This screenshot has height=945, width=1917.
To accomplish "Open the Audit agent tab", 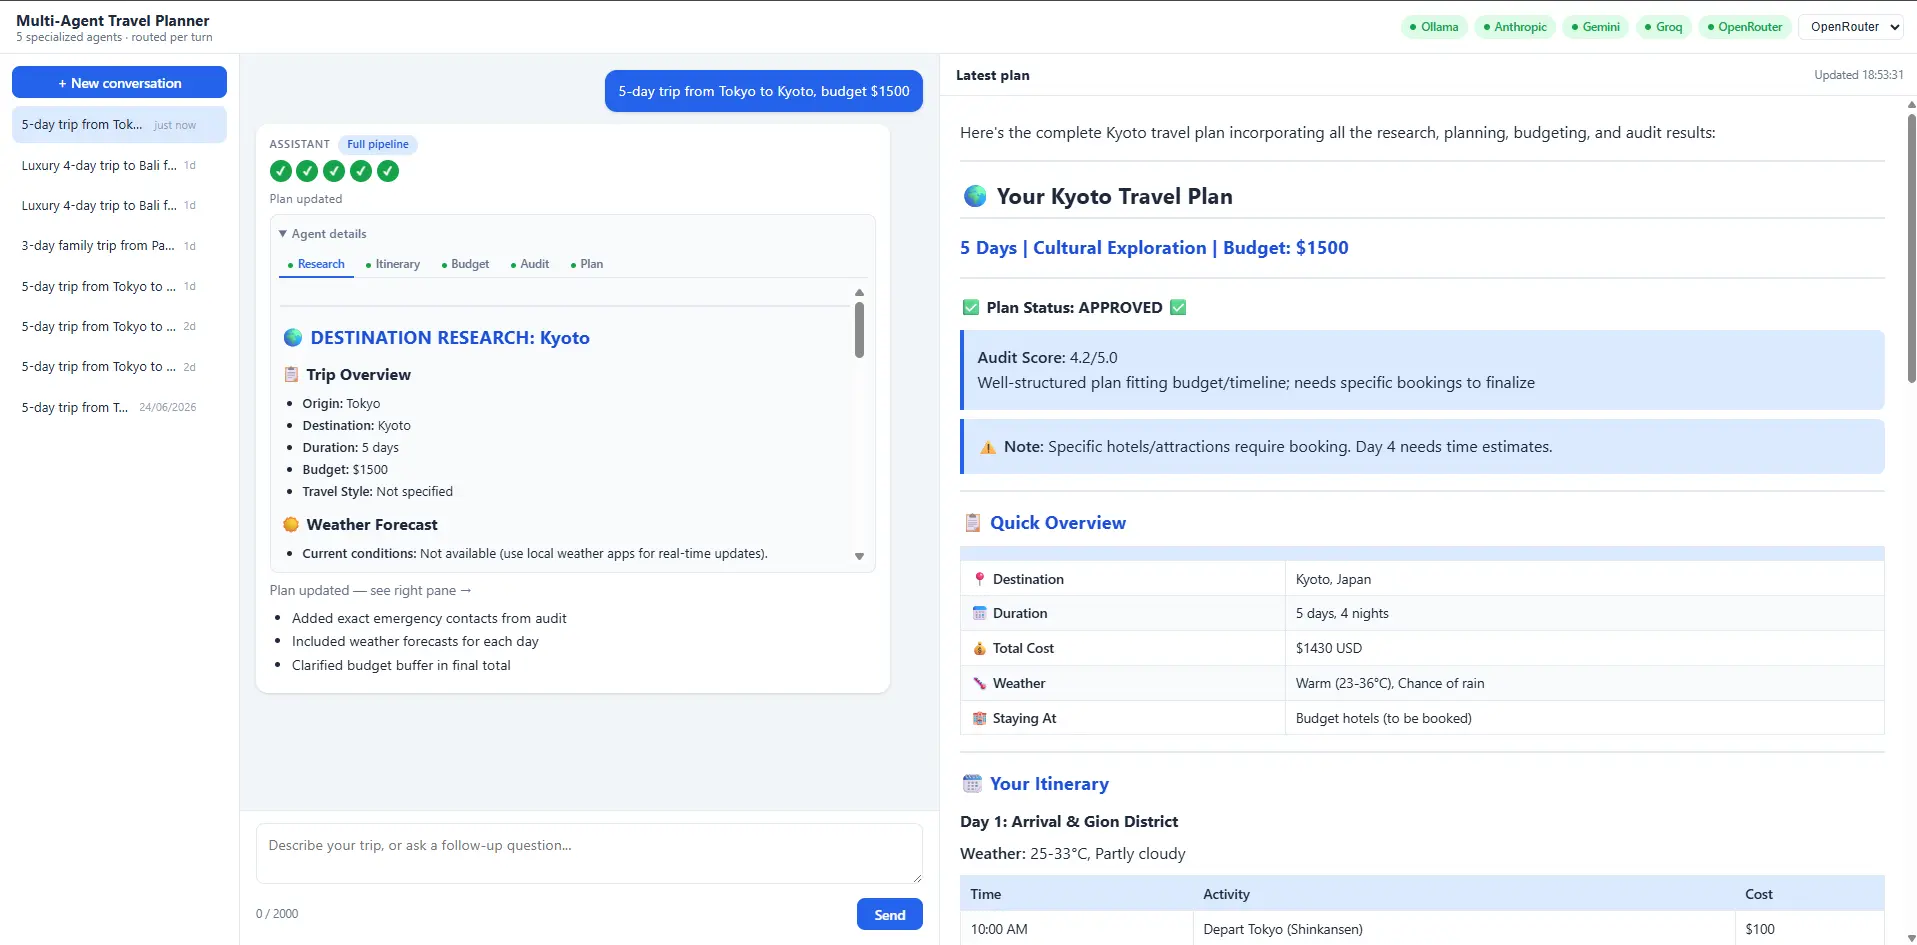I will pyautogui.click(x=530, y=264).
